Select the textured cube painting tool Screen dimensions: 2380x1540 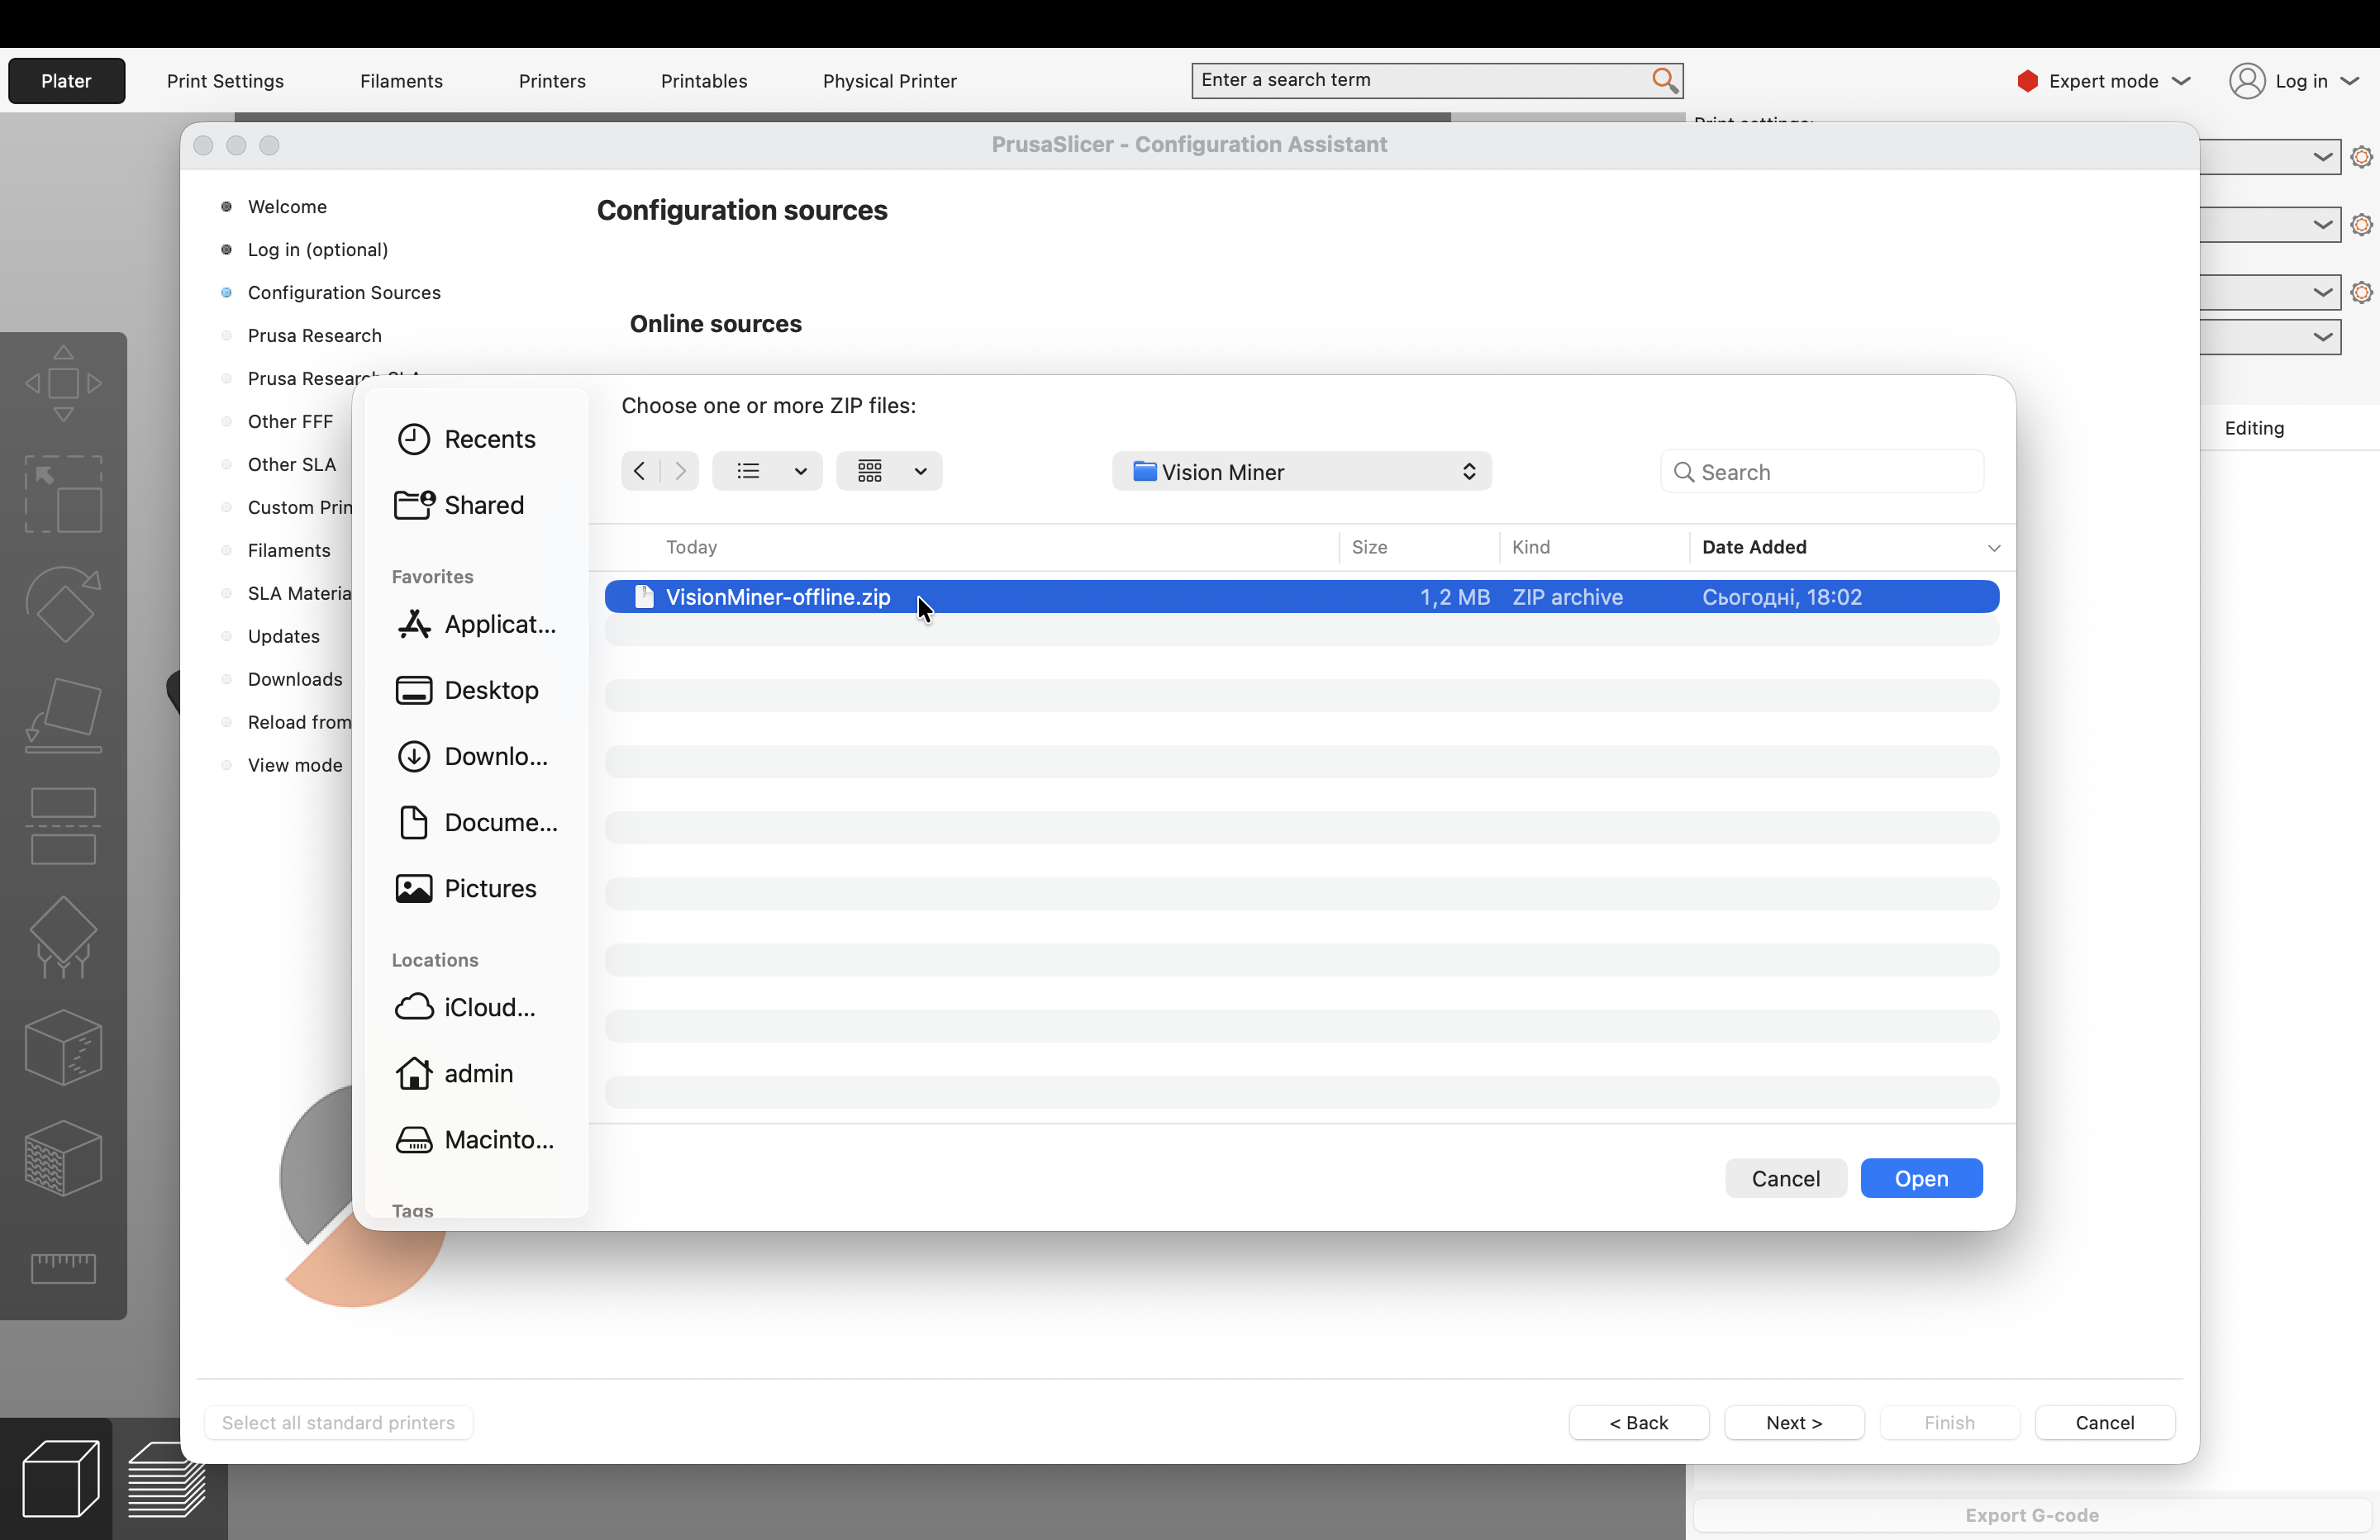point(63,1158)
